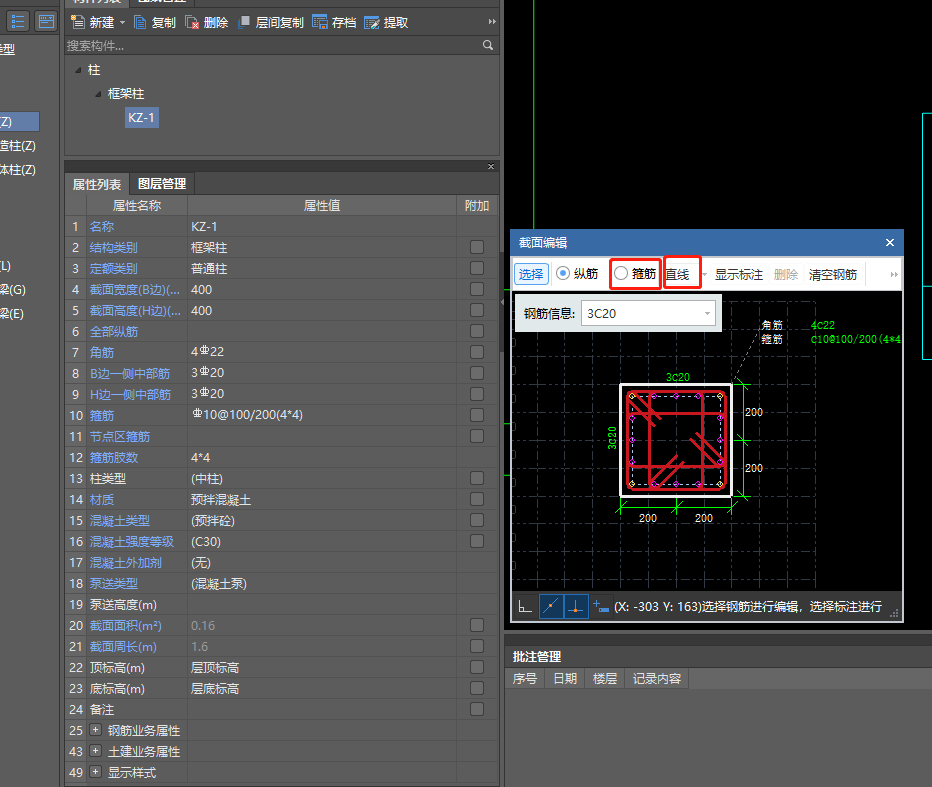Viewport: 932px width, 787px height.
Task: Click the 清空钢筋 button
Action: pyautogui.click(x=833, y=275)
